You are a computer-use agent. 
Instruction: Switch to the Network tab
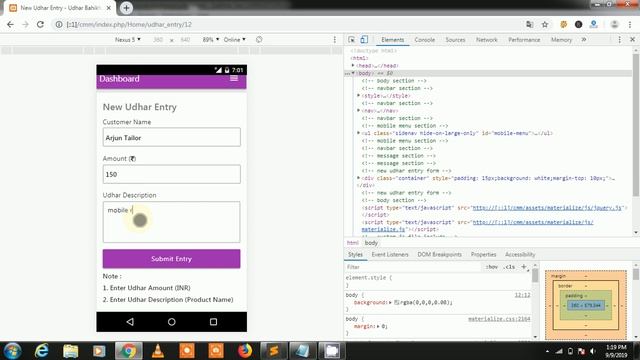487,40
